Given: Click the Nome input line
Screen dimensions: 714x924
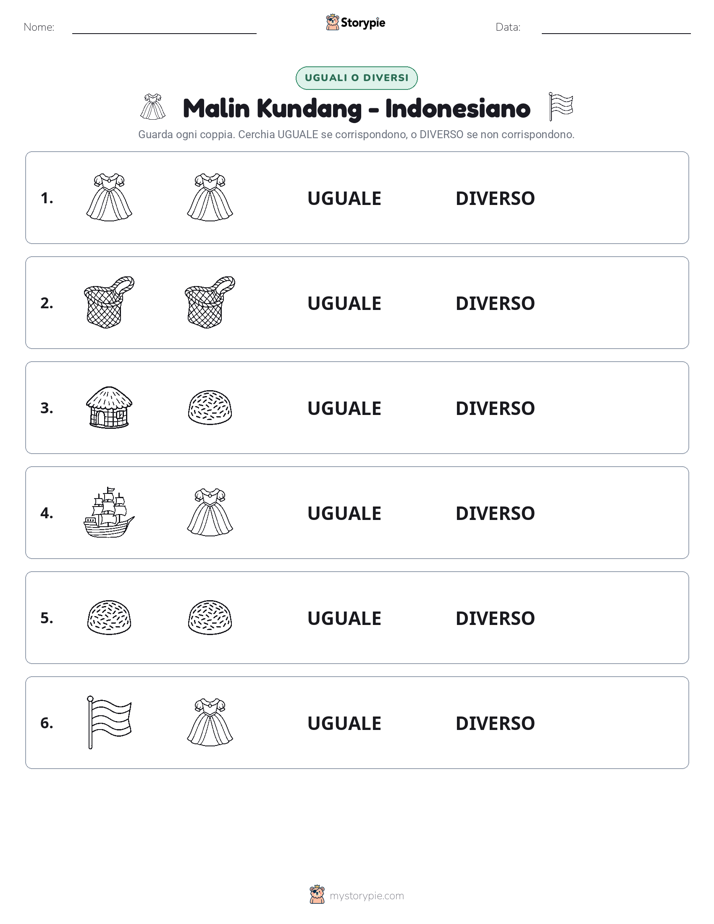Looking at the screenshot, I should [x=164, y=28].
